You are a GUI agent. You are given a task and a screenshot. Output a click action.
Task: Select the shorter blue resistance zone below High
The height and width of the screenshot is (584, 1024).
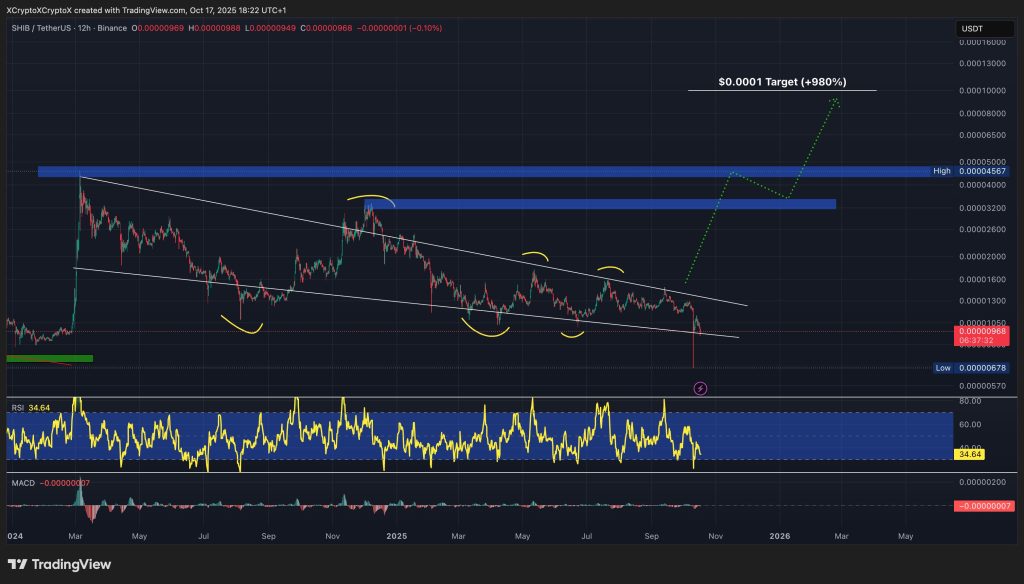tap(600, 204)
